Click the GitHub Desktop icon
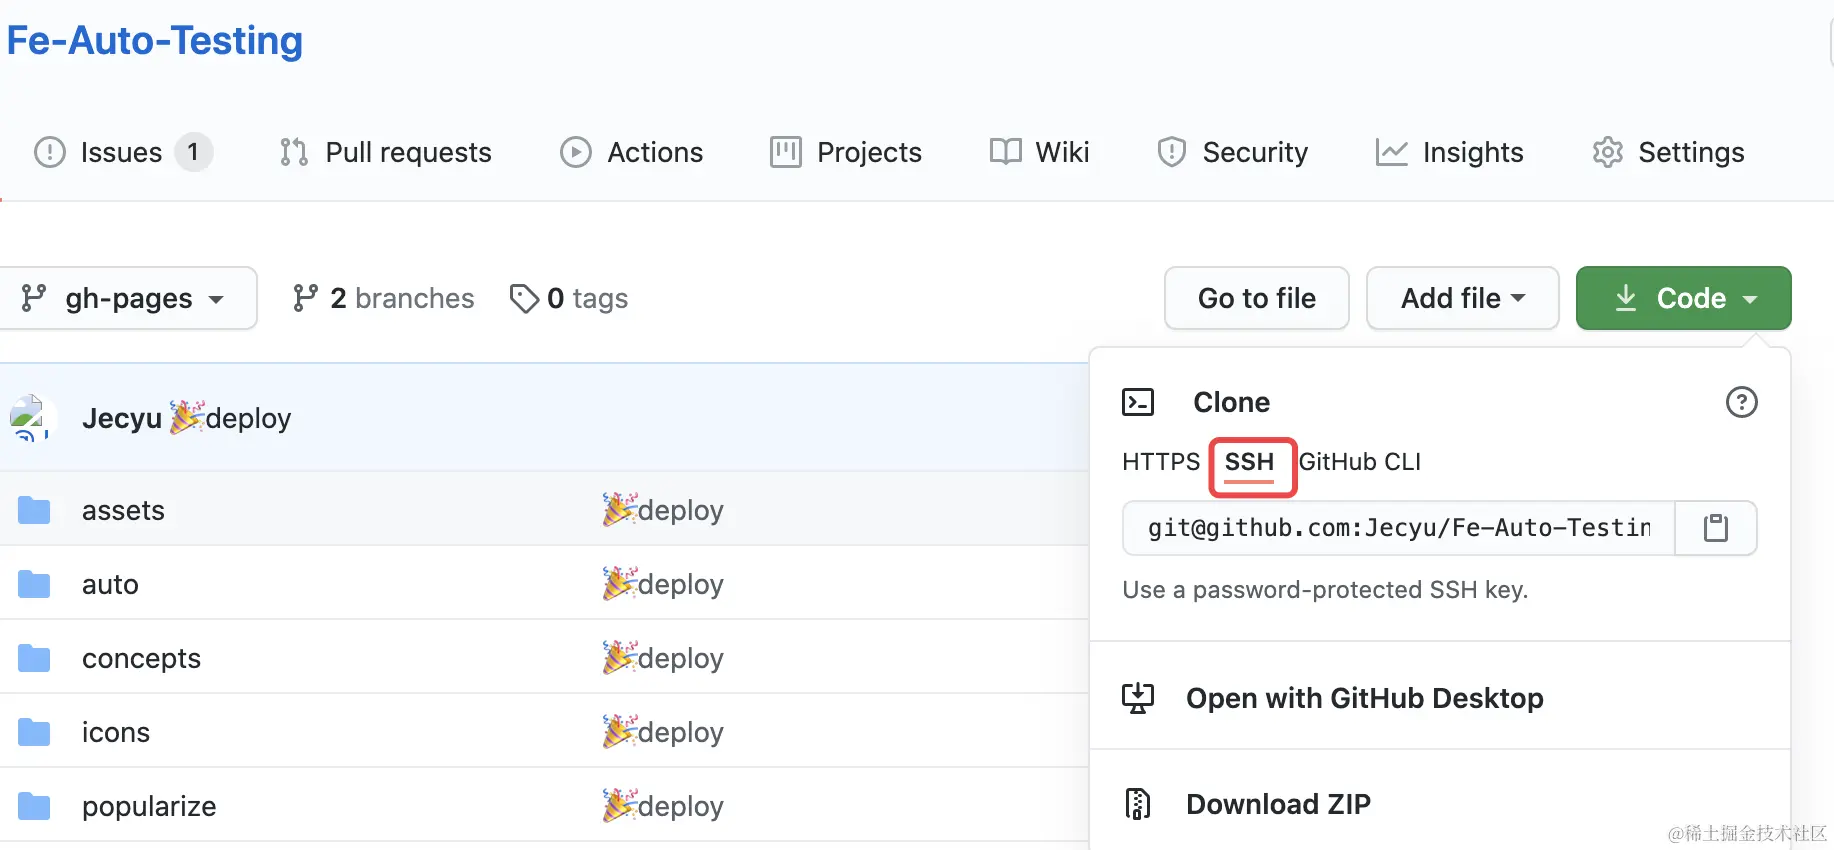1834x850 pixels. [x=1138, y=698]
